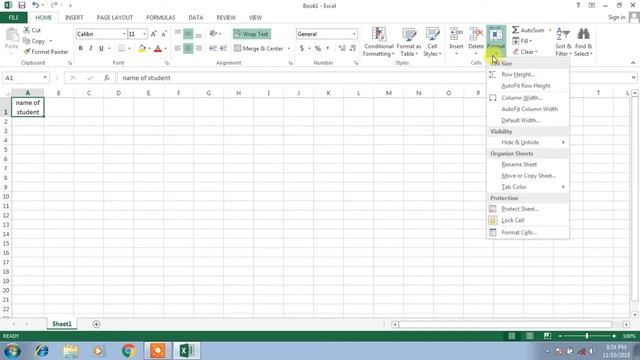Screen dimensions: 640x360
Task: Click the Accounting Number Format dollar icon
Action: click(302, 48)
